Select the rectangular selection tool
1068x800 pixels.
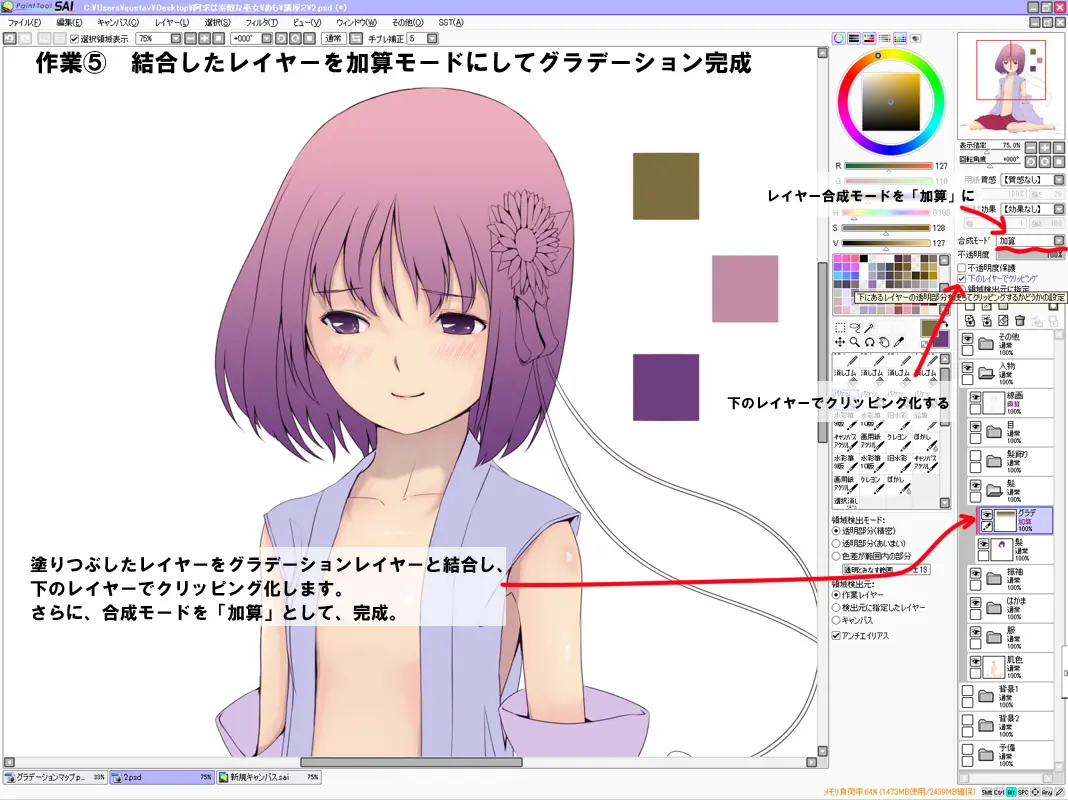tap(841, 328)
